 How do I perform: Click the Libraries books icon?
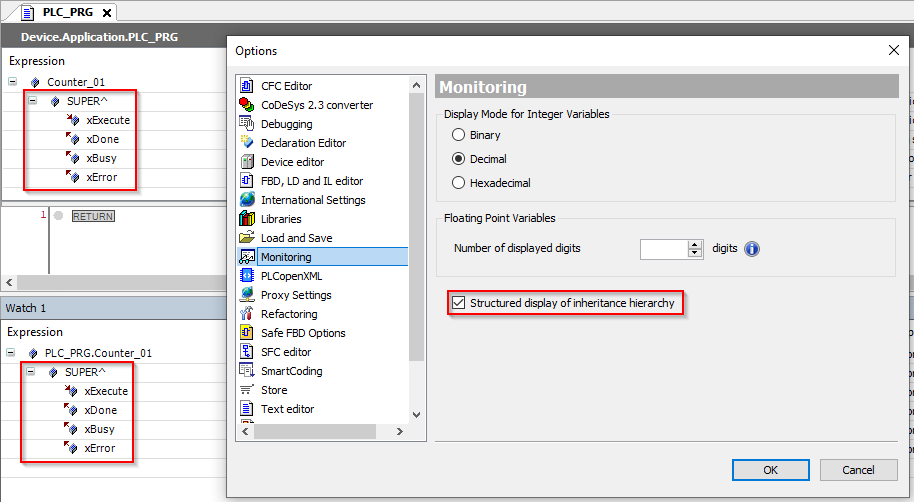(247, 219)
